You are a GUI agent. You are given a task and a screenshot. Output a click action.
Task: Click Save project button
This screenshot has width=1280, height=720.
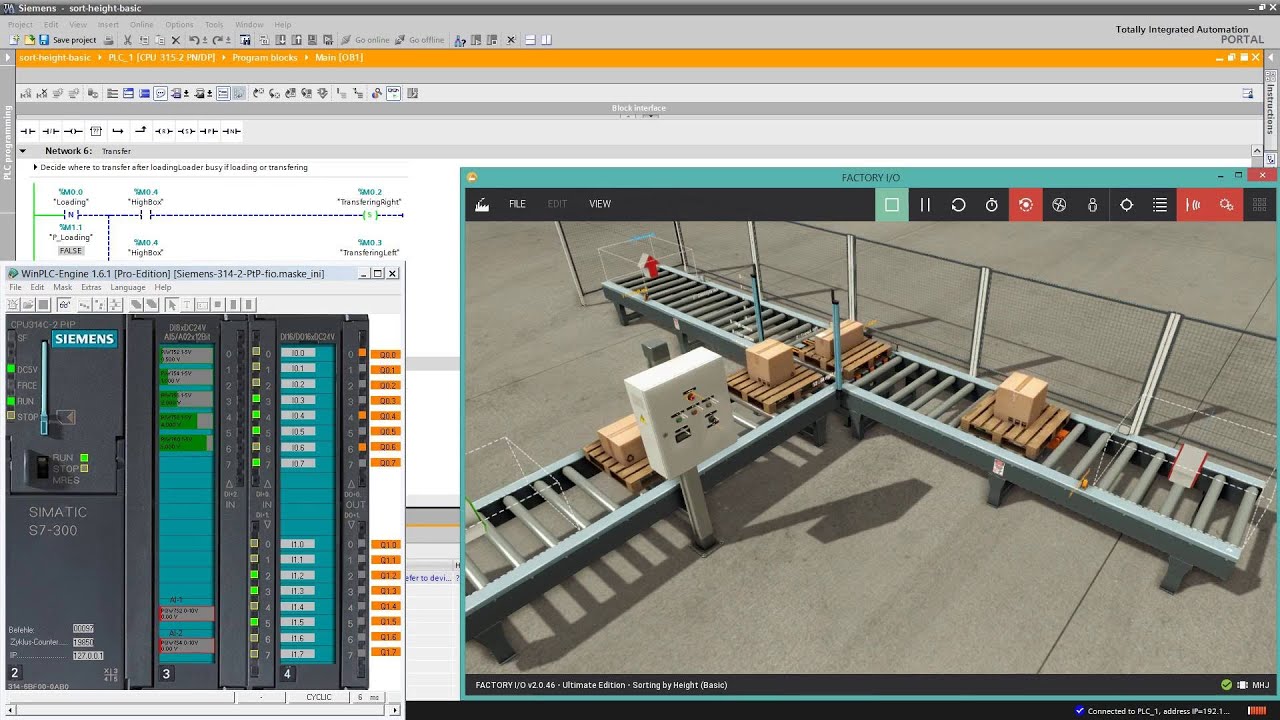[68, 40]
